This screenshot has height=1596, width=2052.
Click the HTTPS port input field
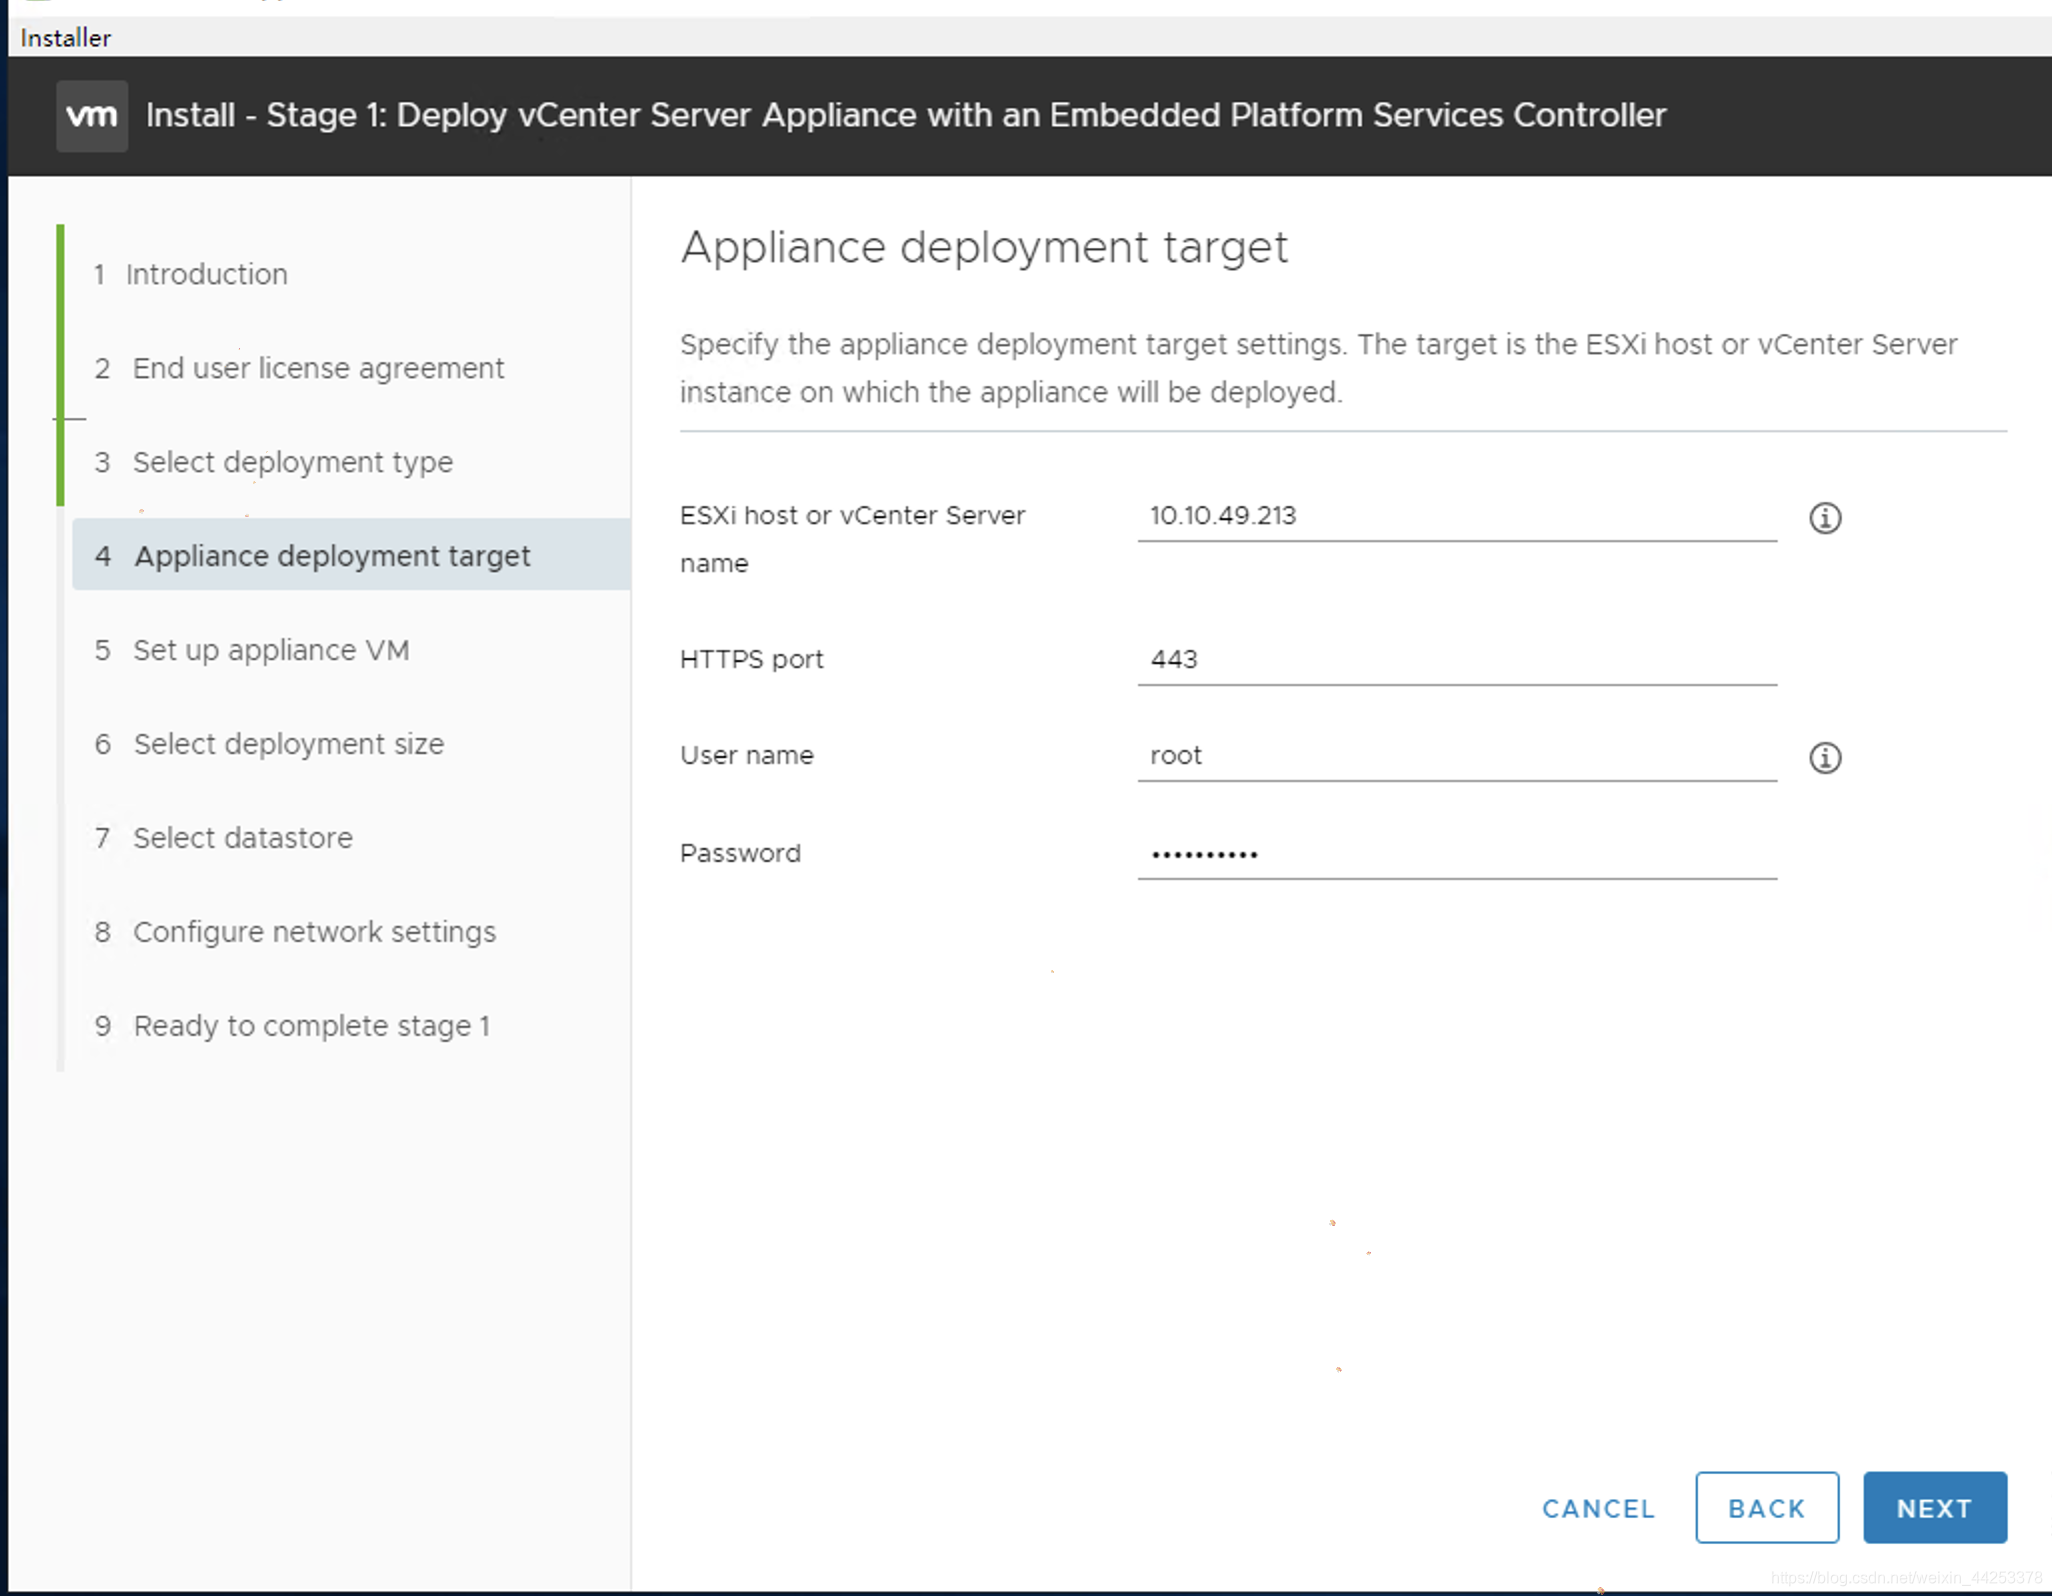coord(1462,658)
